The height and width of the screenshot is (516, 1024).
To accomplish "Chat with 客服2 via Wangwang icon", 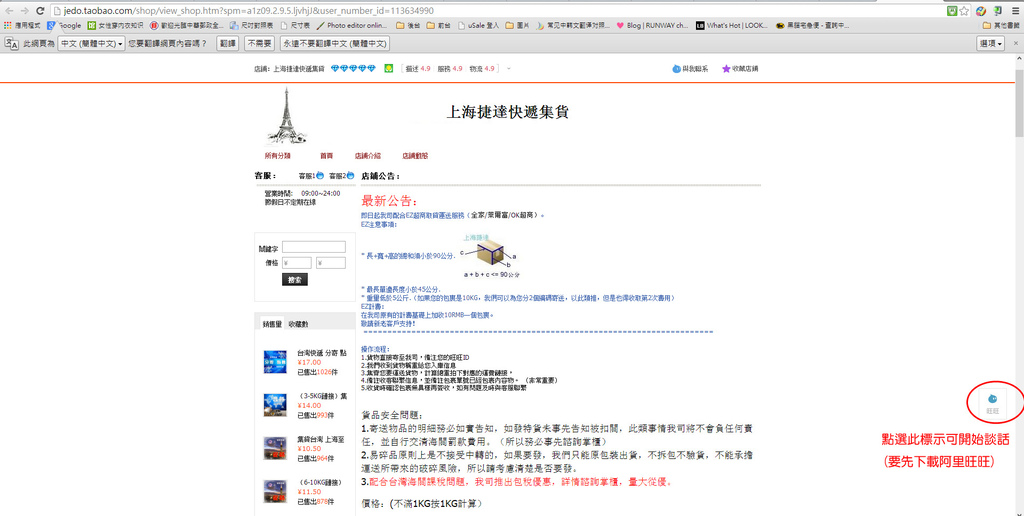I will click(351, 176).
